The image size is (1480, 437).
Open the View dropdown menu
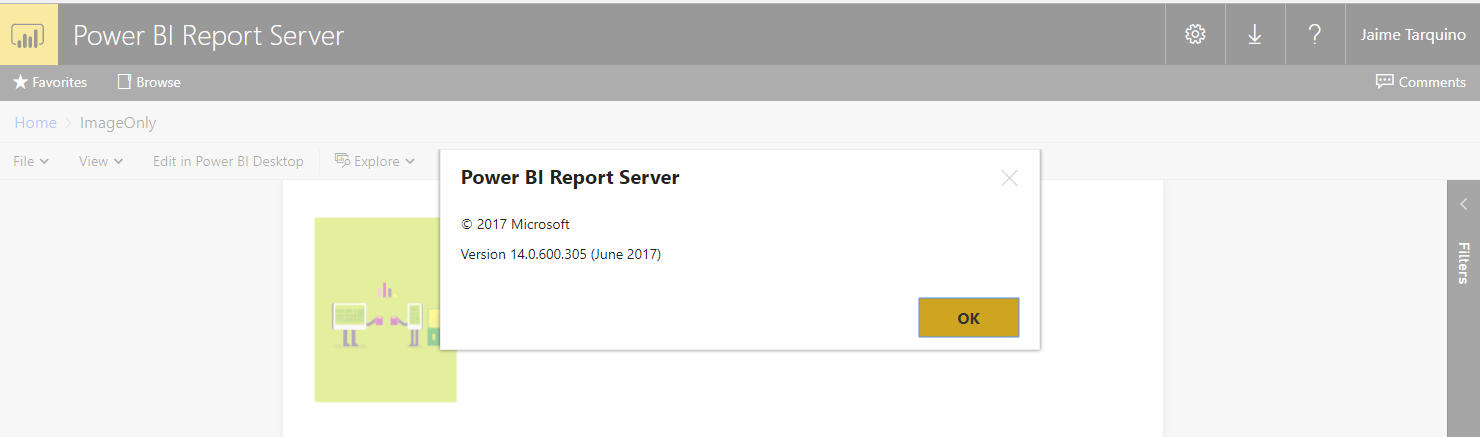click(101, 161)
